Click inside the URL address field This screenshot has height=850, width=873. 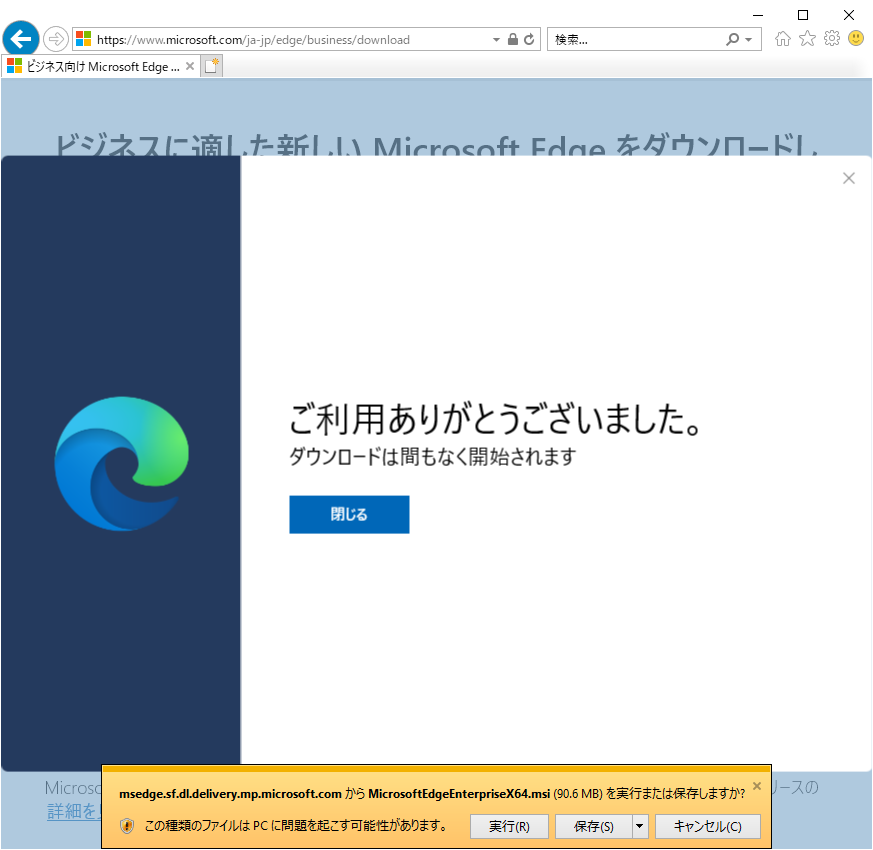coord(280,39)
